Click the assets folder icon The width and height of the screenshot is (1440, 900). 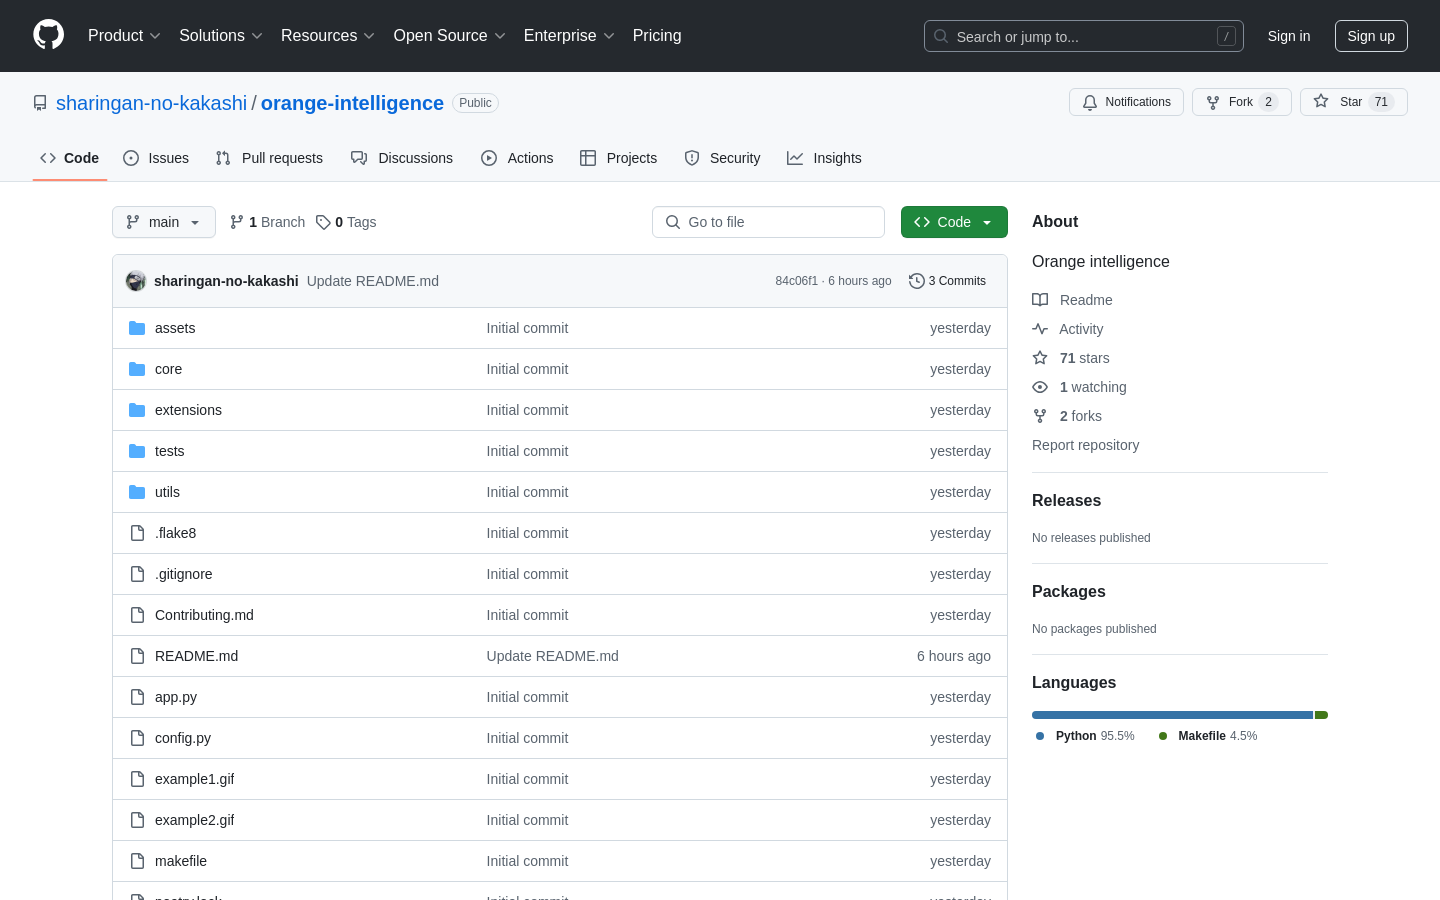[x=137, y=328]
